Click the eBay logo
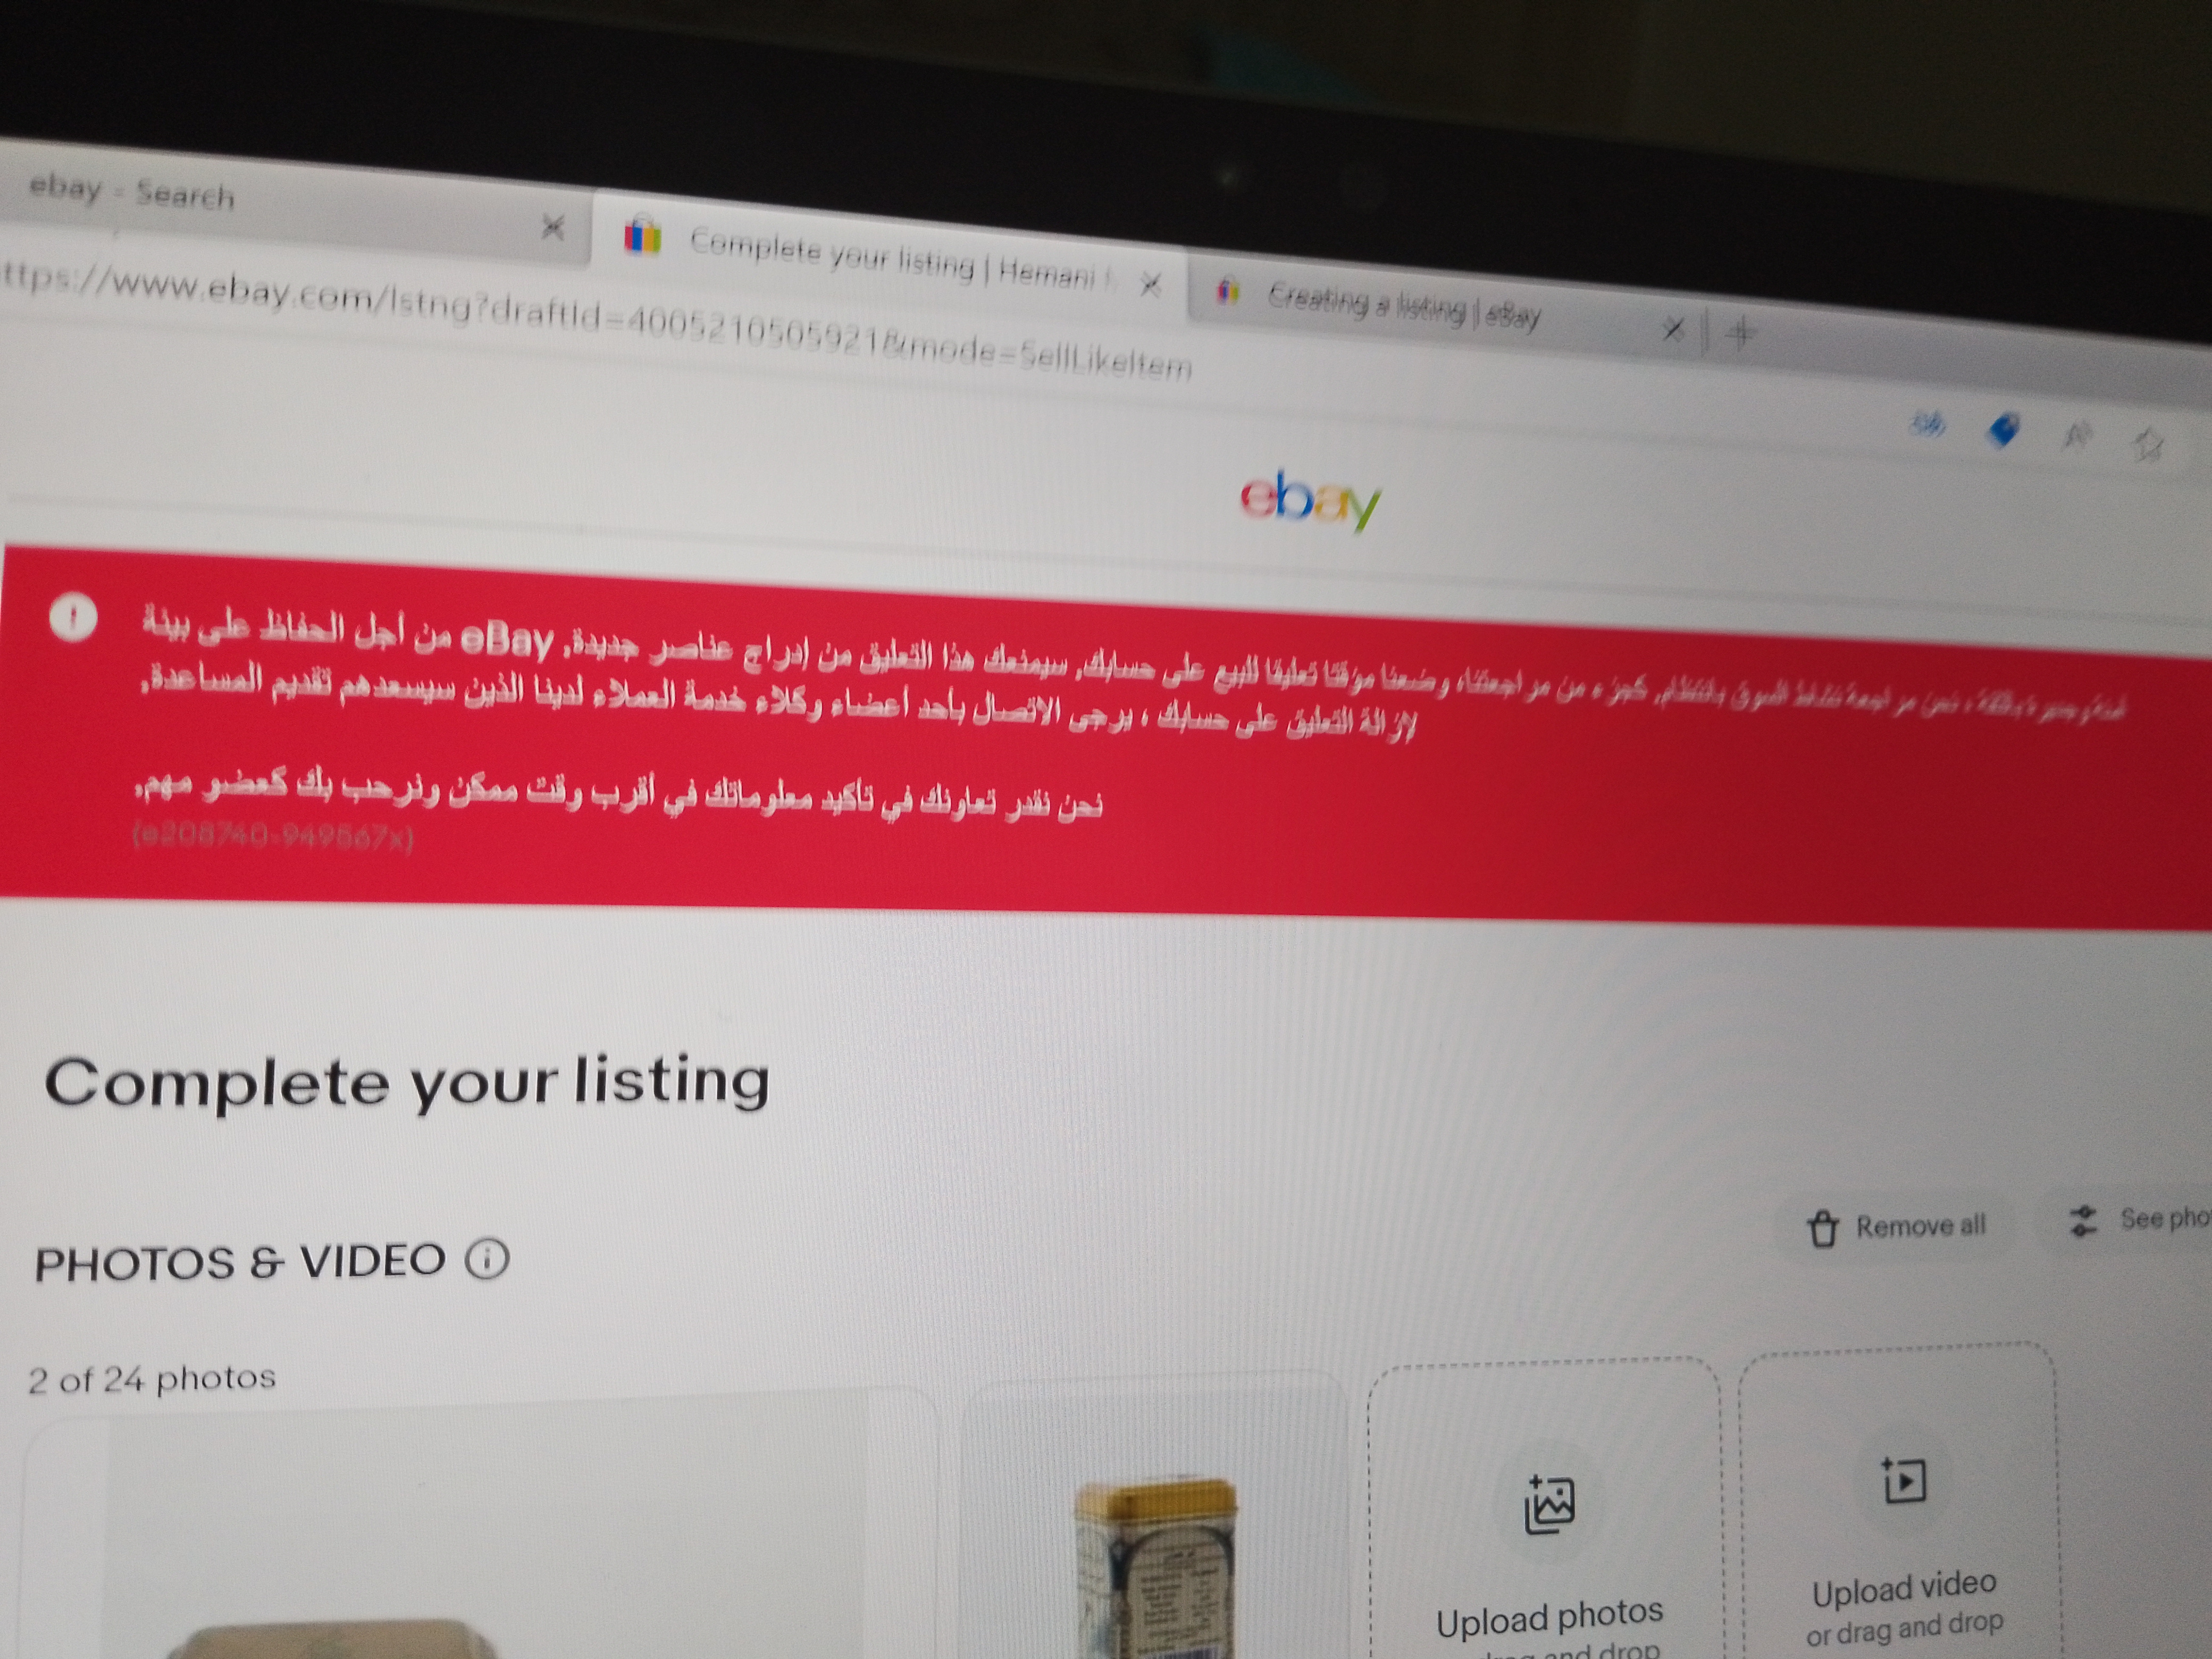The image size is (2212, 1659). (1310, 500)
